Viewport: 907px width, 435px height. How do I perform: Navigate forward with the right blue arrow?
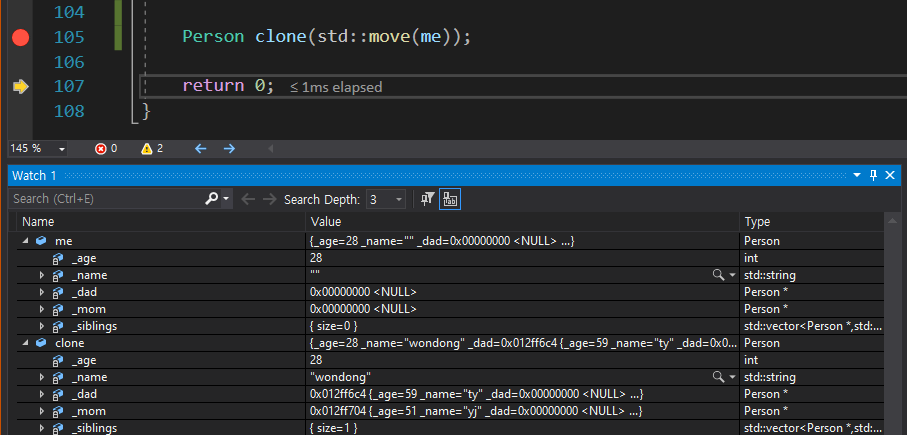coord(229,149)
